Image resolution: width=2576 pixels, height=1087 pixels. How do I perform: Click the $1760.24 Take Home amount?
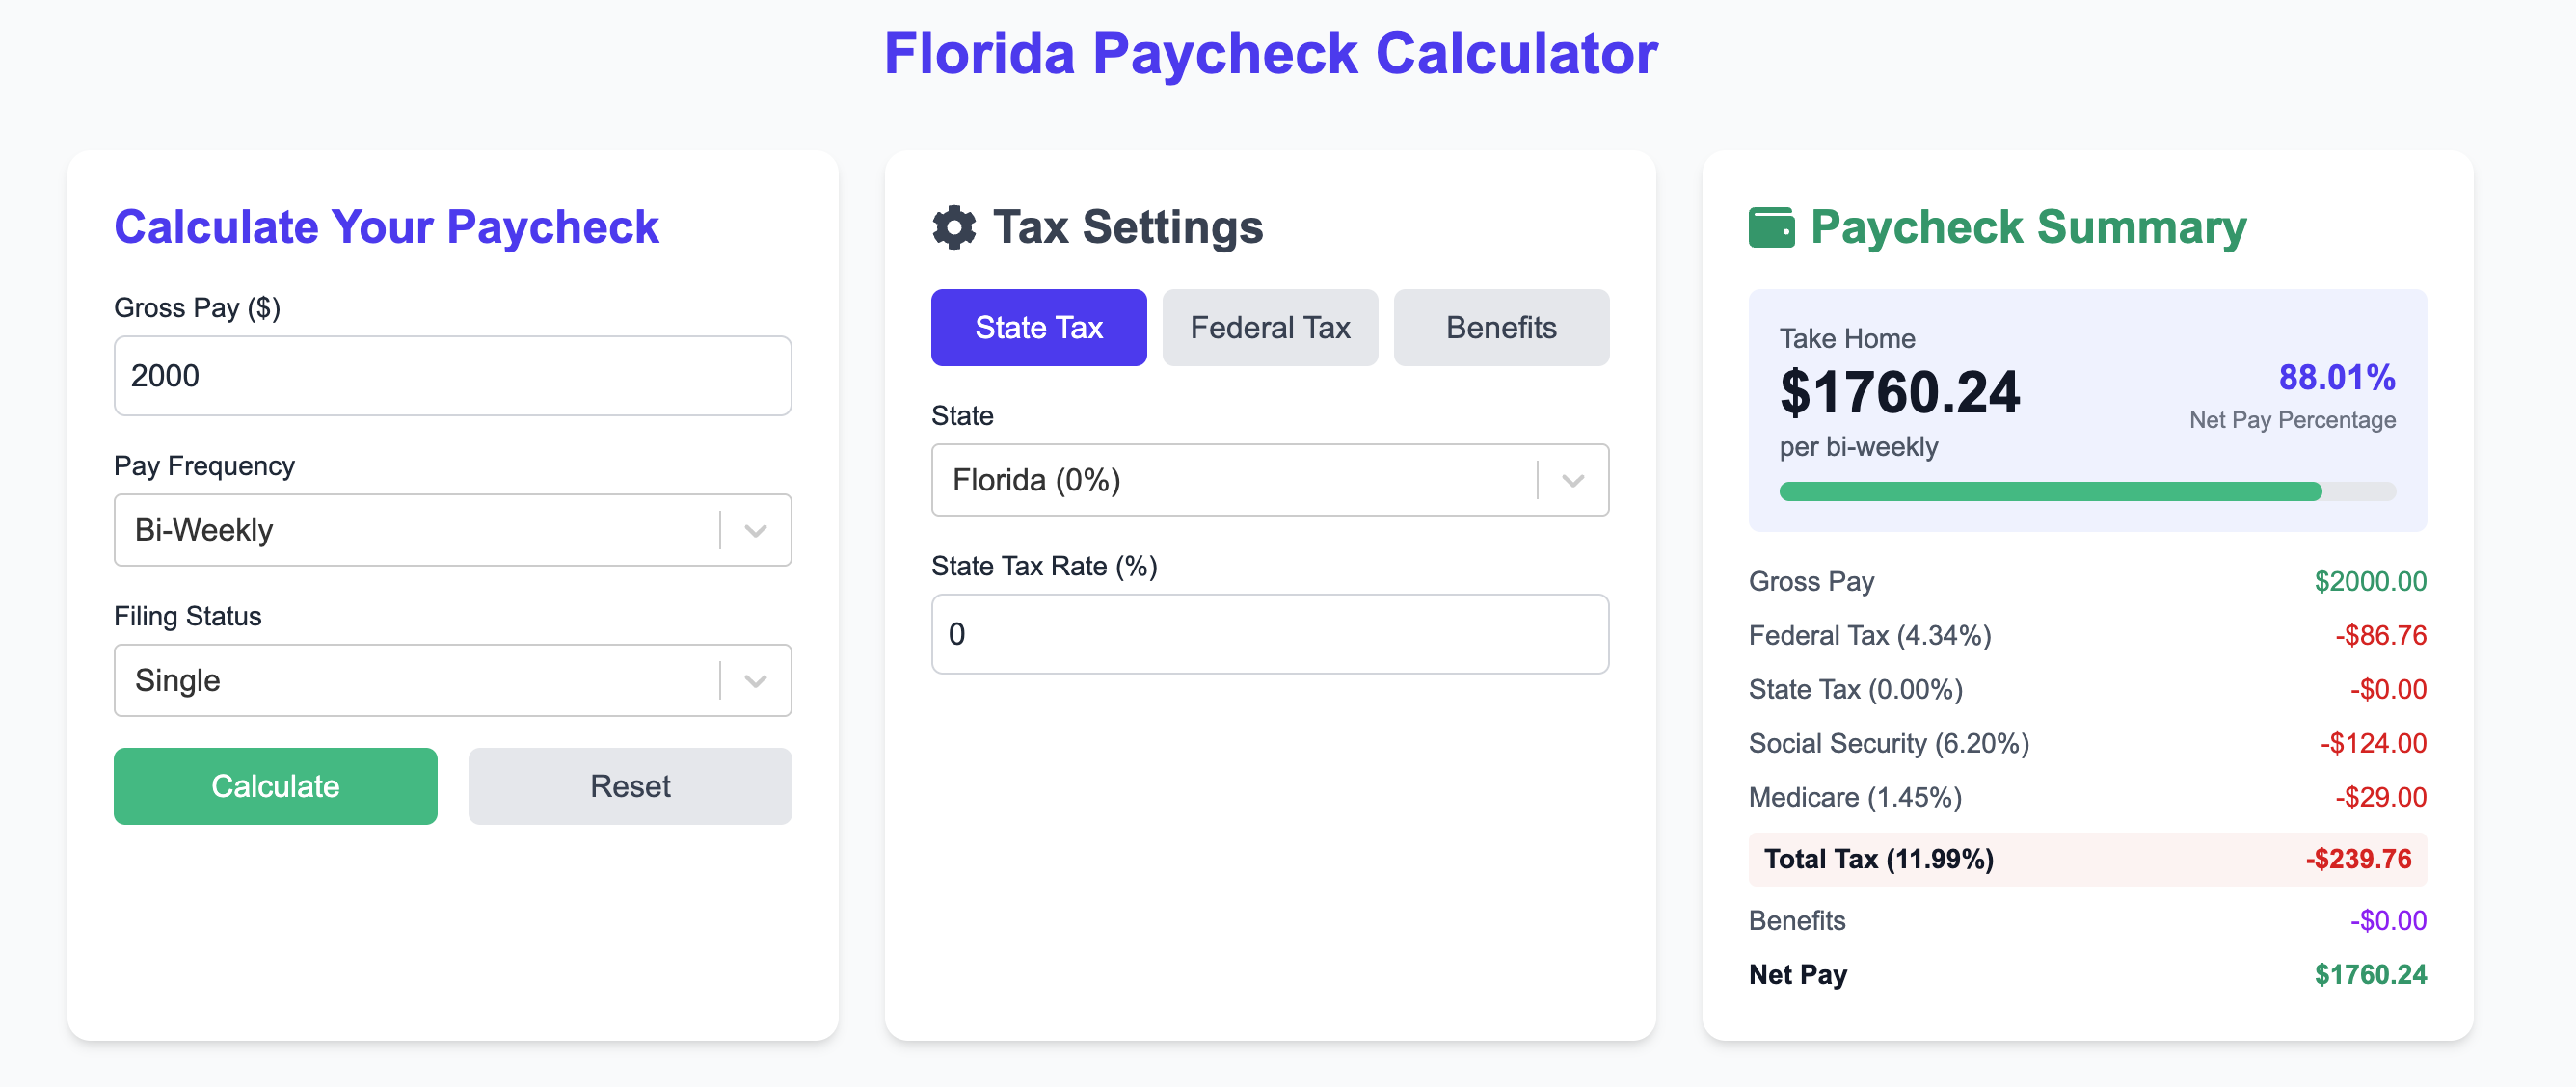tap(1899, 391)
